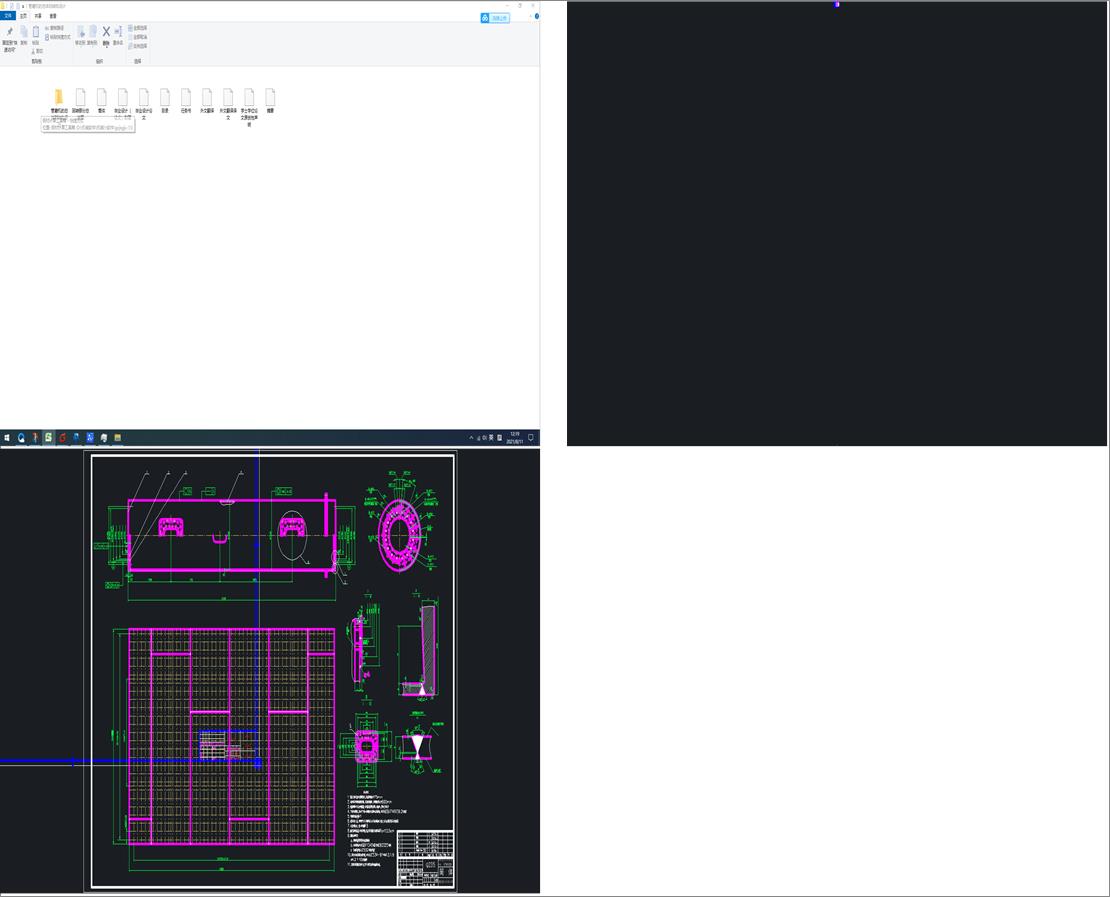Click the Pin to Quick Access icon
The width and height of the screenshot is (1110, 897).
pyautogui.click(x=9, y=33)
